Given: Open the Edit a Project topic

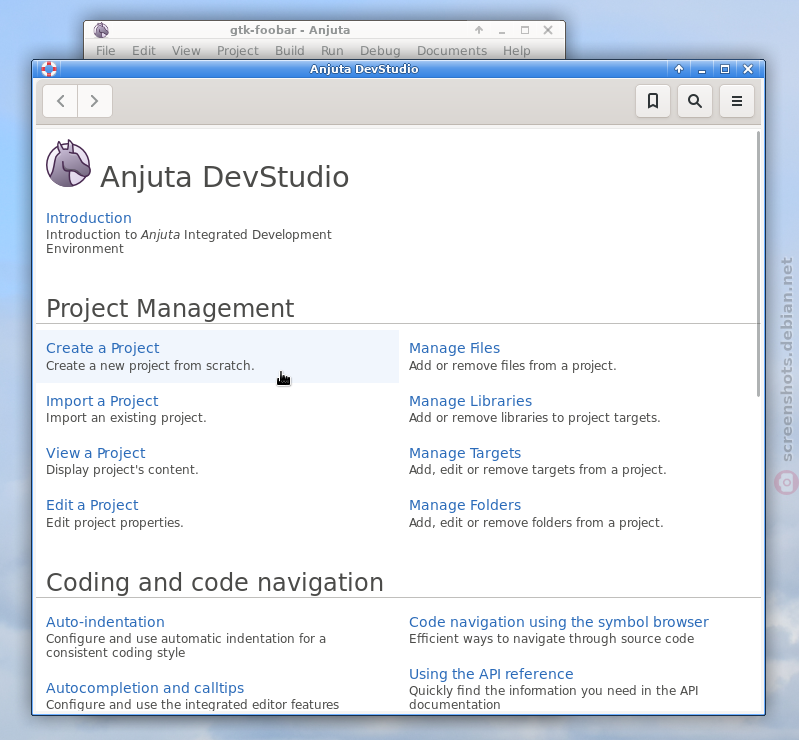Looking at the screenshot, I should pos(92,505).
